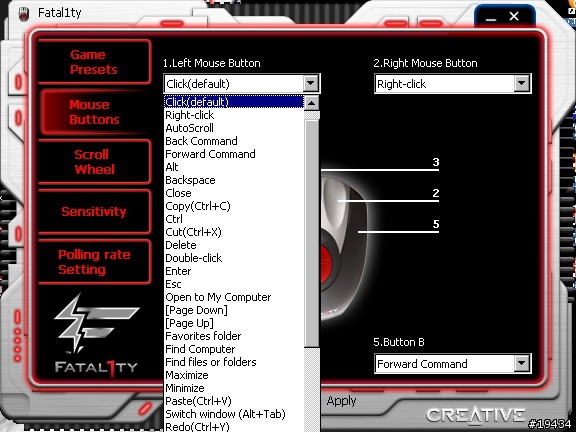This screenshot has height=432, width=576.
Task: Click the Fatal1ty lightning logo
Action: point(96,323)
